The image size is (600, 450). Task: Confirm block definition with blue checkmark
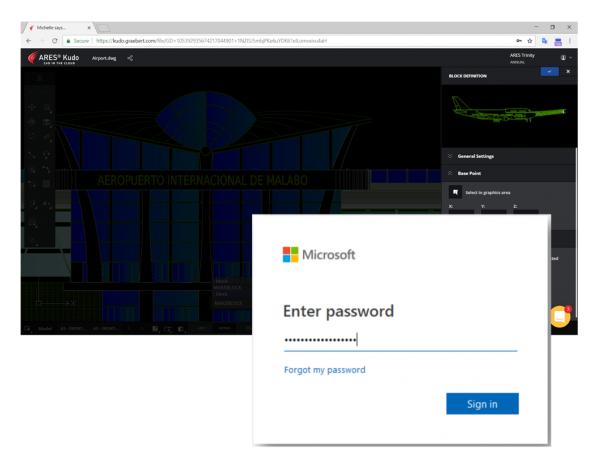pos(549,72)
